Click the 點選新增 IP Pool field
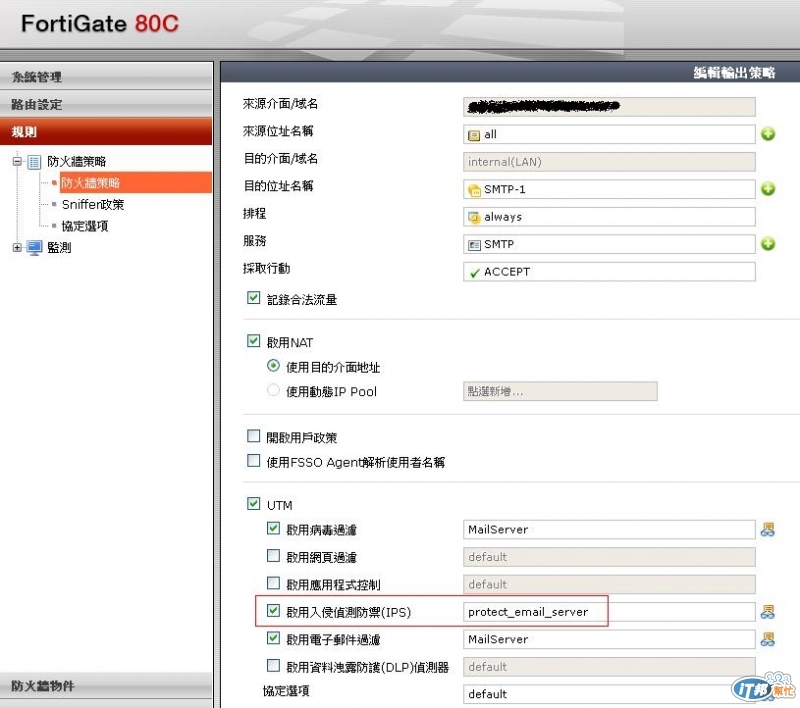This screenshot has height=708, width=800. coord(560,391)
